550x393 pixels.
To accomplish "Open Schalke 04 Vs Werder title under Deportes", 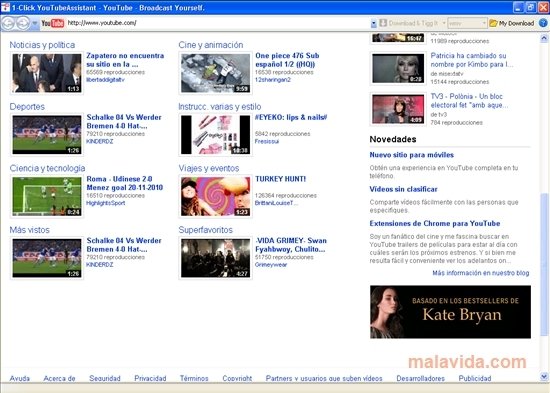I will (x=124, y=122).
